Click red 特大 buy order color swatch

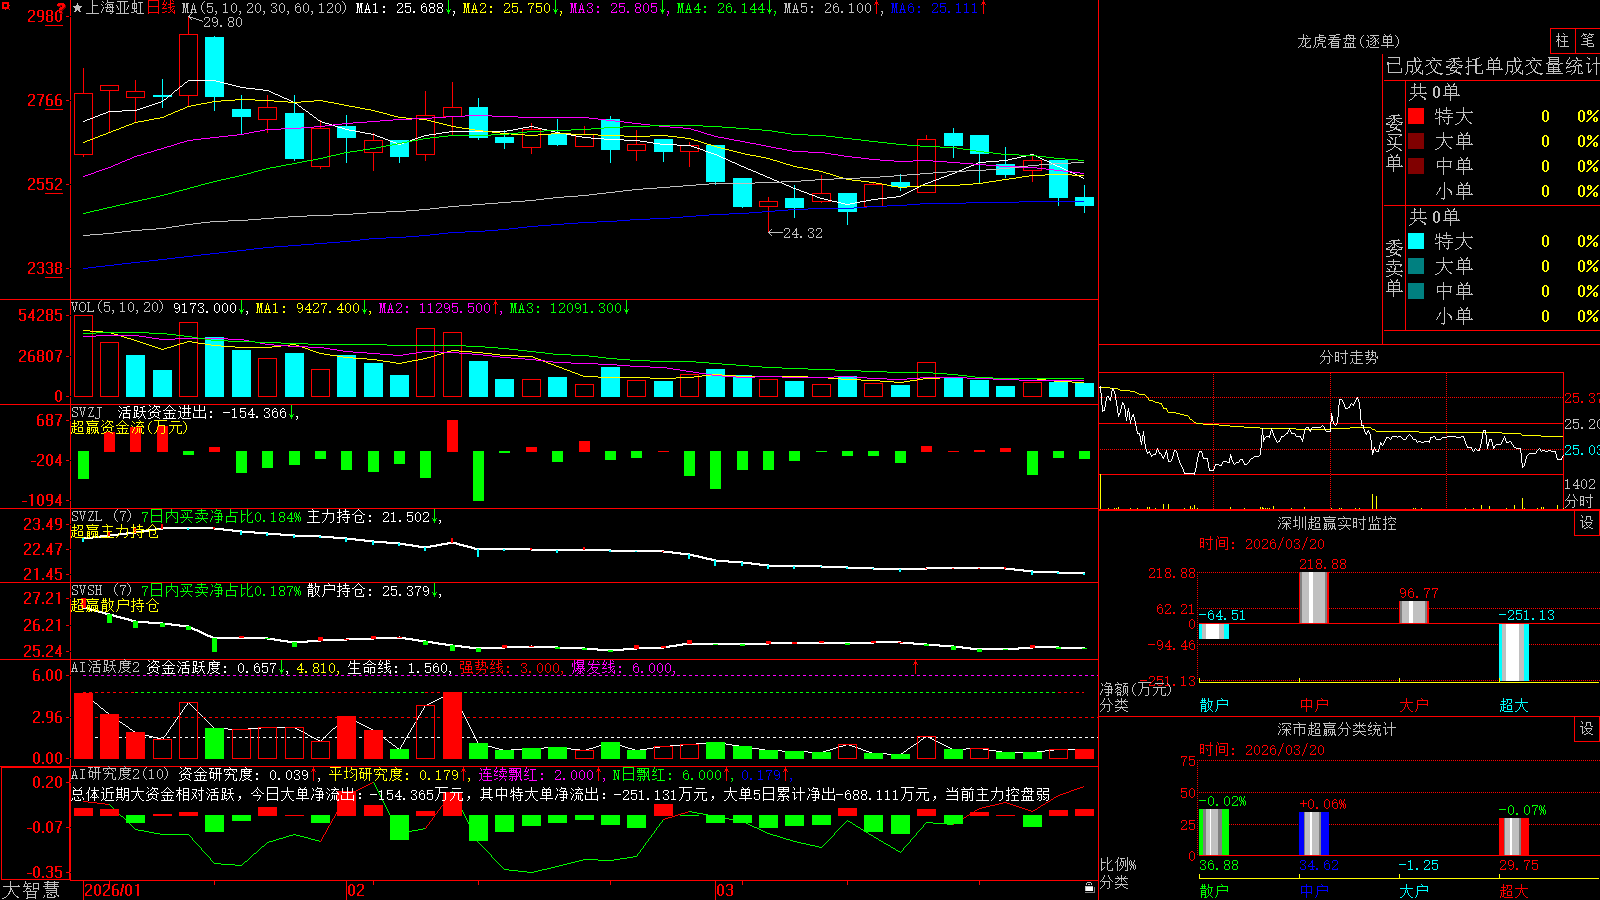coord(1416,116)
